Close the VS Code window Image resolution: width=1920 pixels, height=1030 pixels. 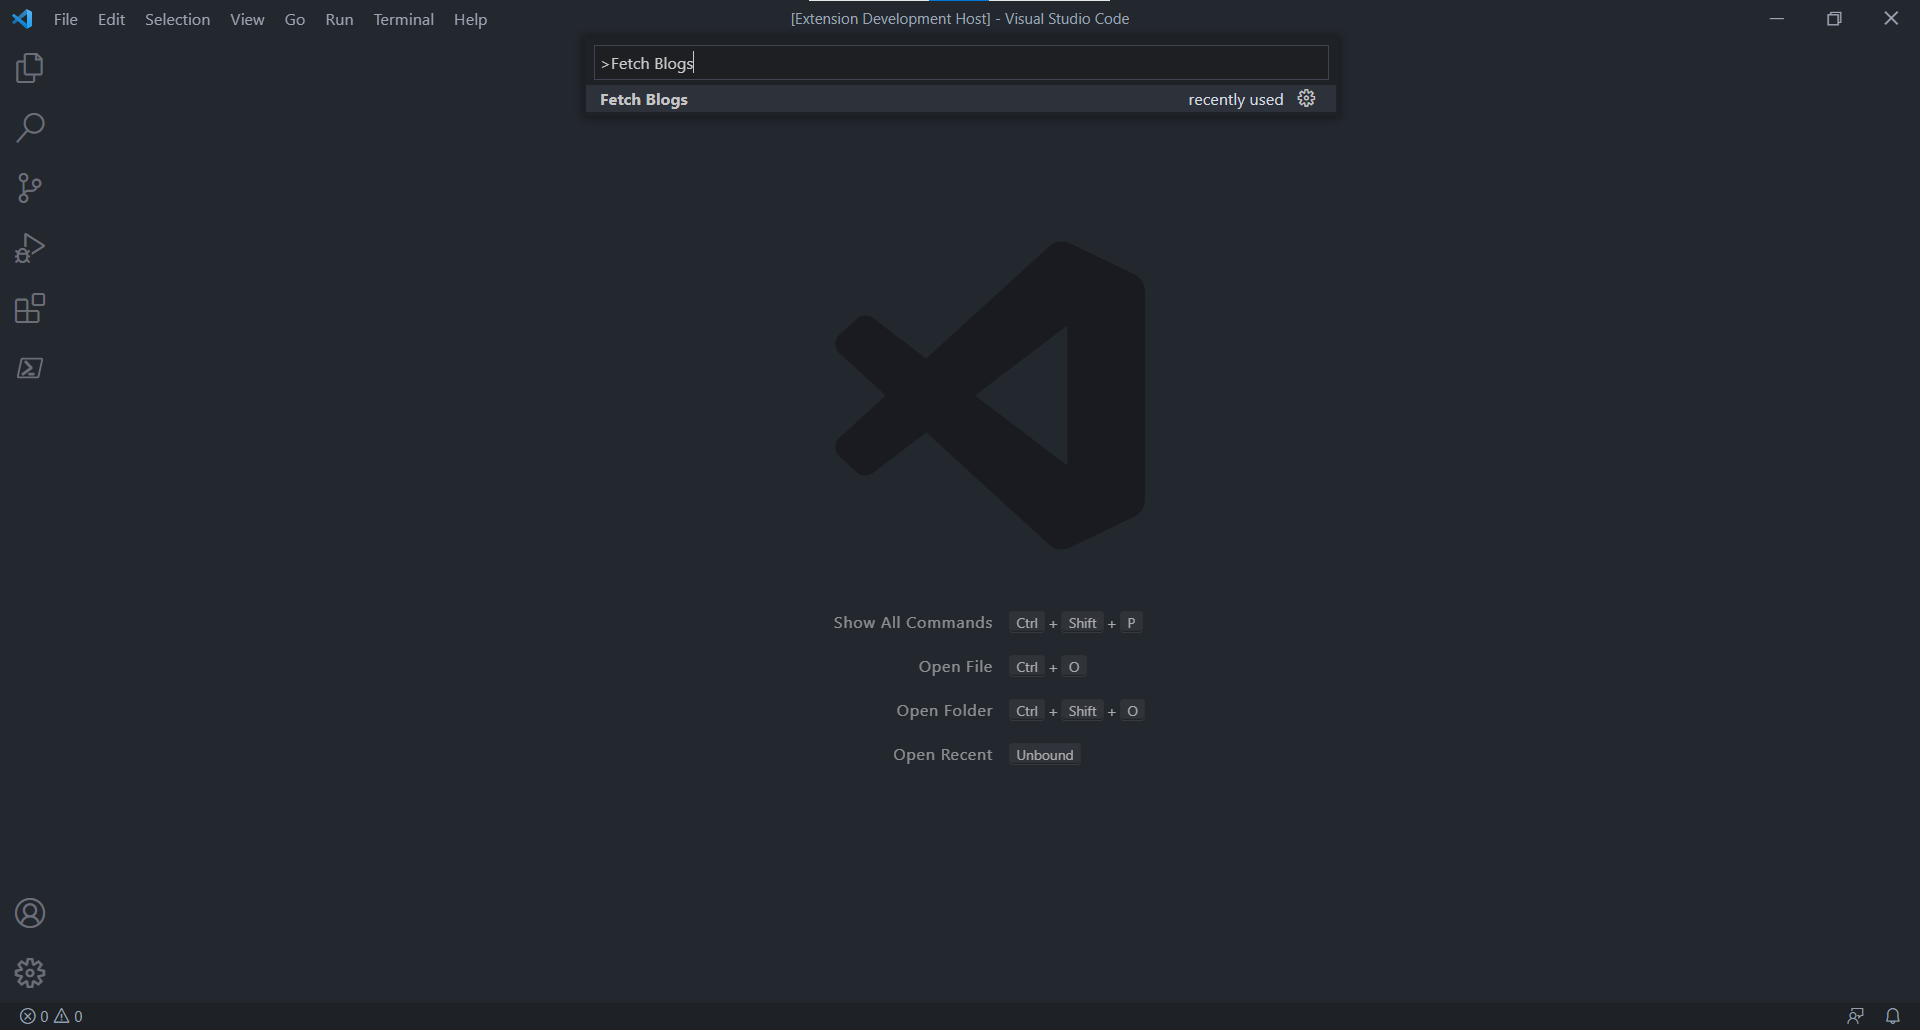1891,19
